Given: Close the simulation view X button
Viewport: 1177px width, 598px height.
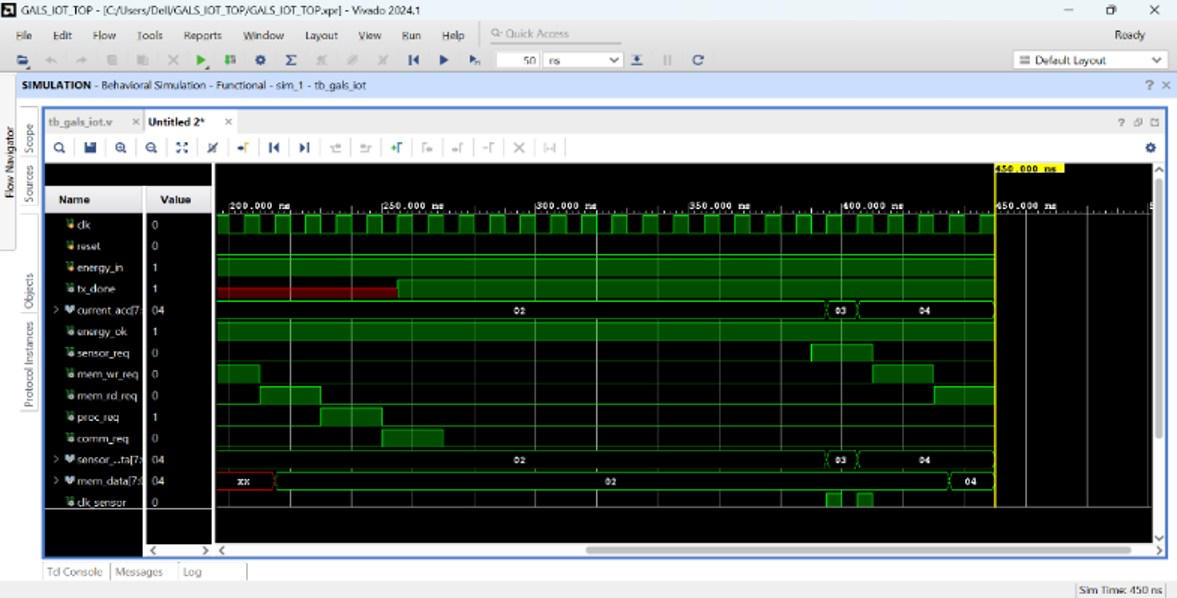Looking at the screenshot, I should coord(1166,85).
